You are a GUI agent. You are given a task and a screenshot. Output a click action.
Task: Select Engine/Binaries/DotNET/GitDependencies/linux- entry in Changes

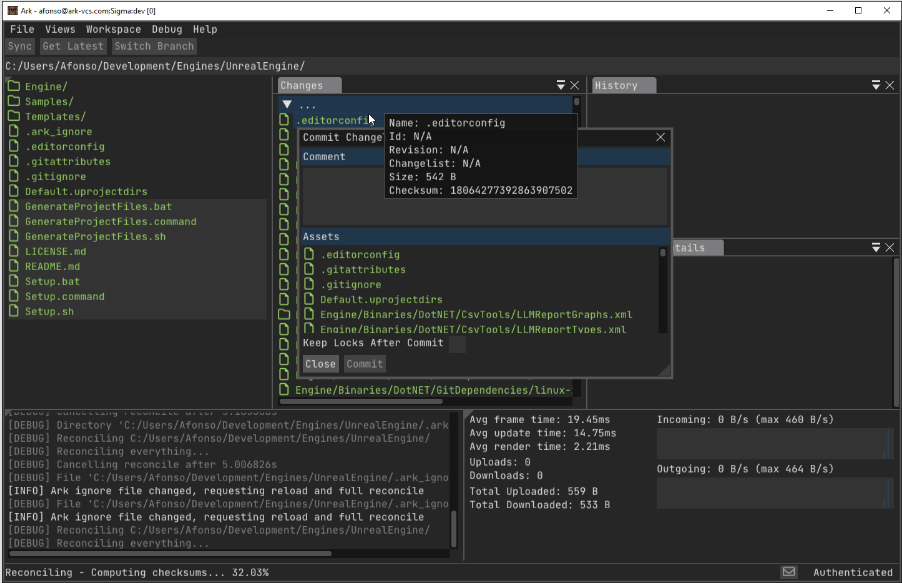434,390
